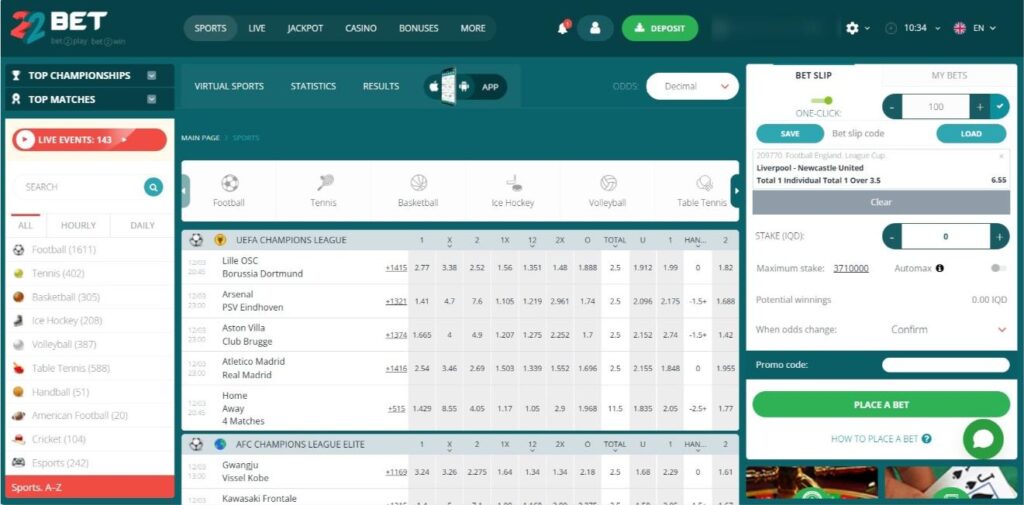
Task: Open the Decimal odds format dropdown
Action: point(692,87)
